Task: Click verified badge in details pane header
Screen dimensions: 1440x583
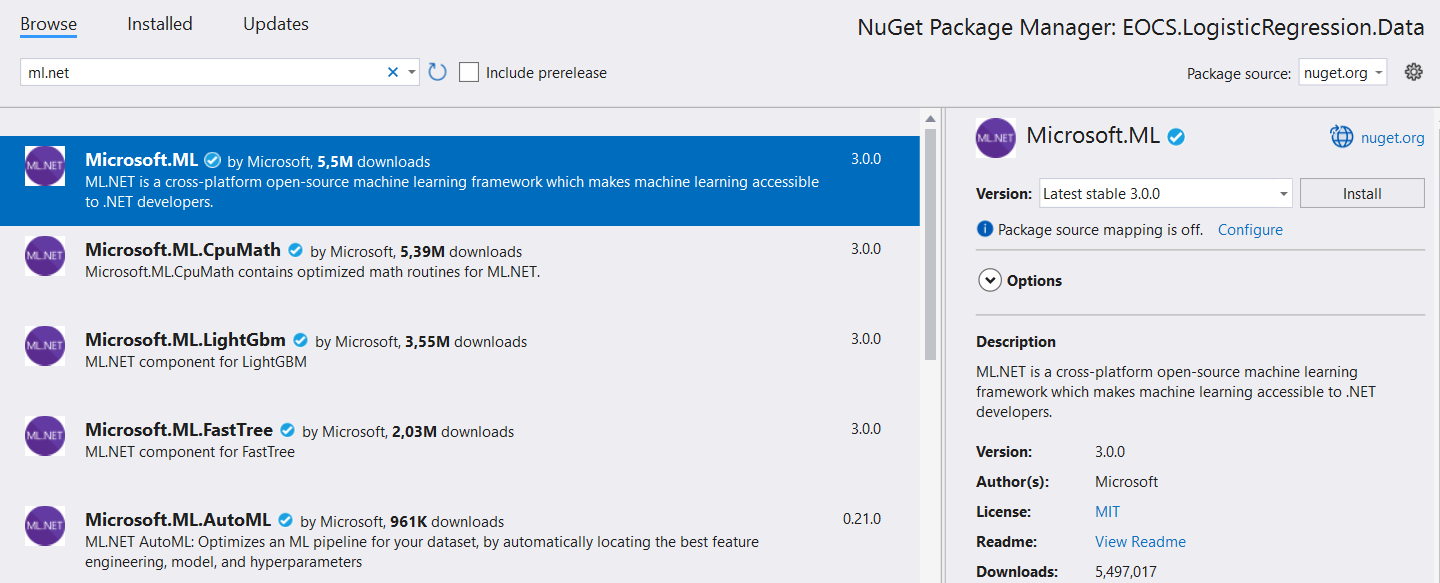Action: (x=1177, y=137)
